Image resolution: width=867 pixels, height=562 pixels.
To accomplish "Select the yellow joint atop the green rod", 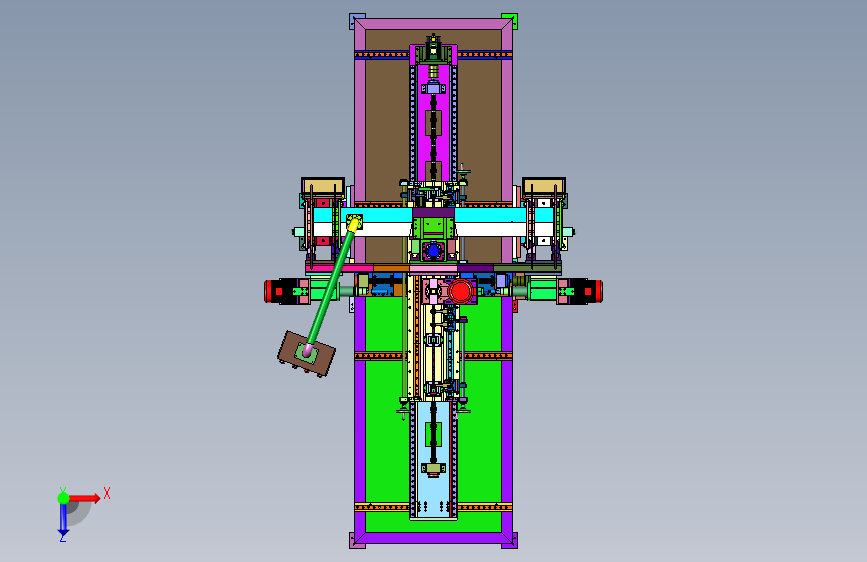I will (354, 223).
